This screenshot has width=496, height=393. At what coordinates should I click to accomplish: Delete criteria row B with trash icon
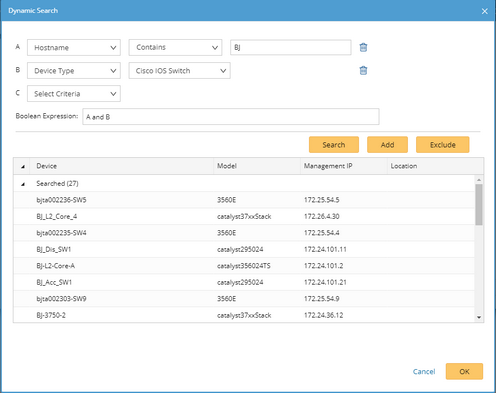pos(363,70)
